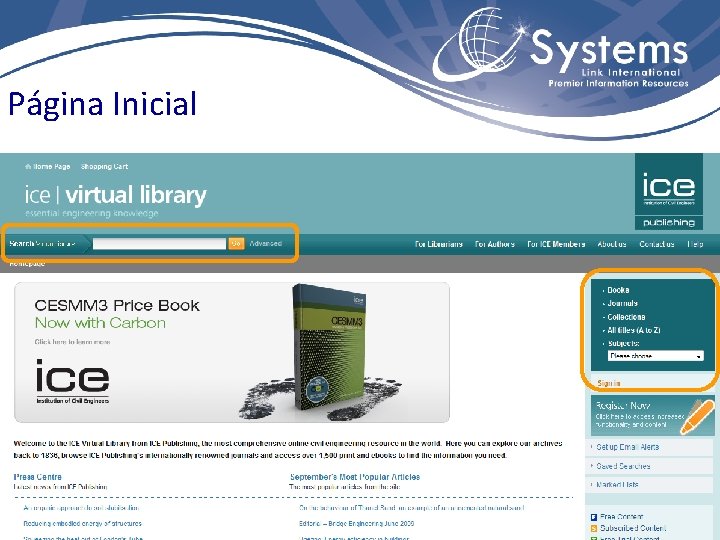Expand the Subjects 'Please choose' dropdown
720x540 pixels.
[x=655, y=356]
